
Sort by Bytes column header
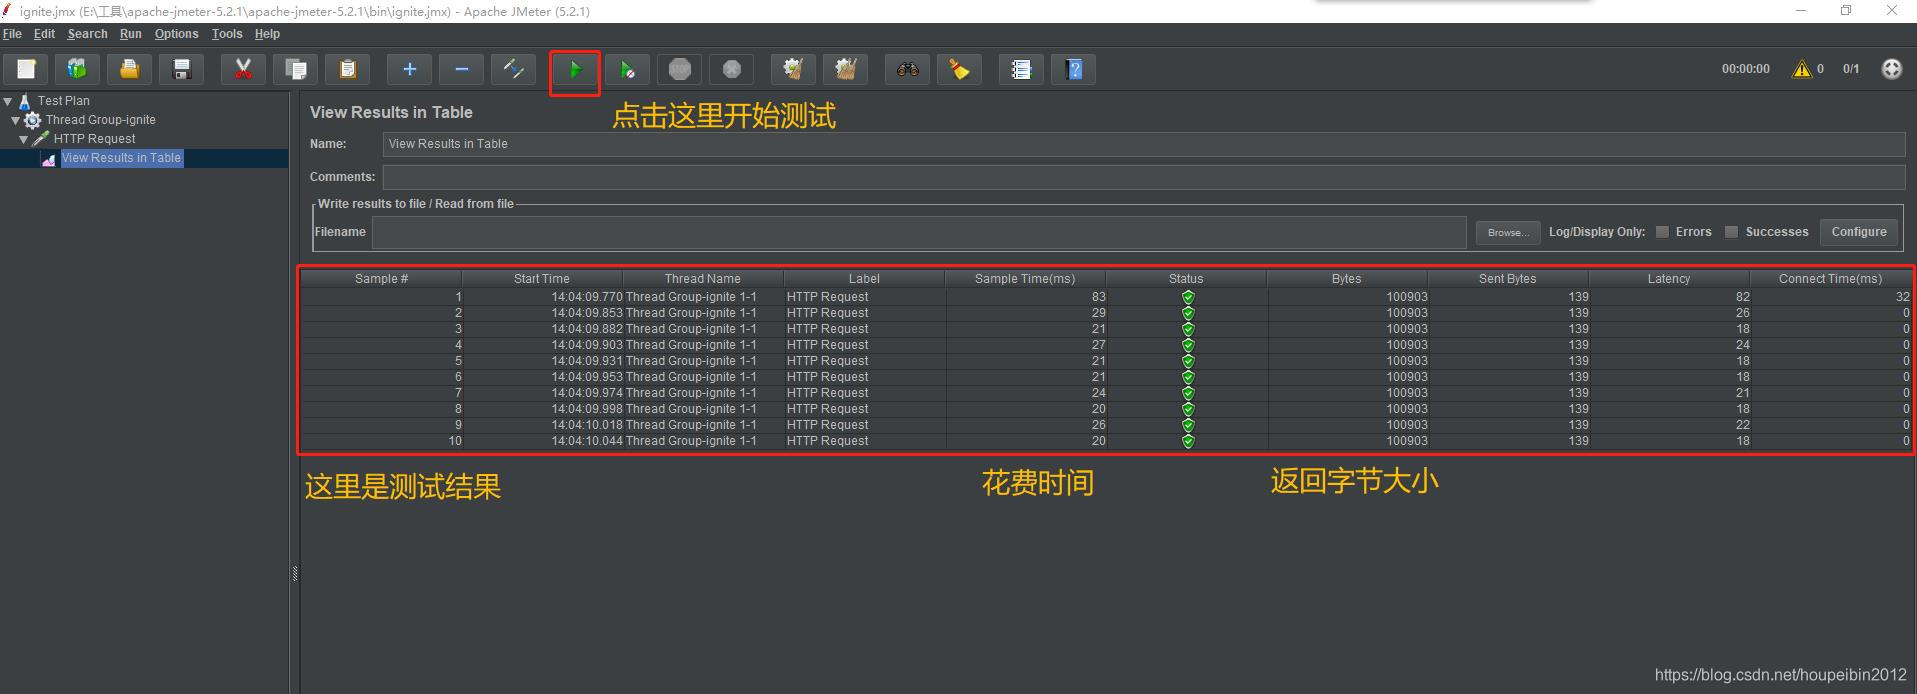(x=1347, y=279)
